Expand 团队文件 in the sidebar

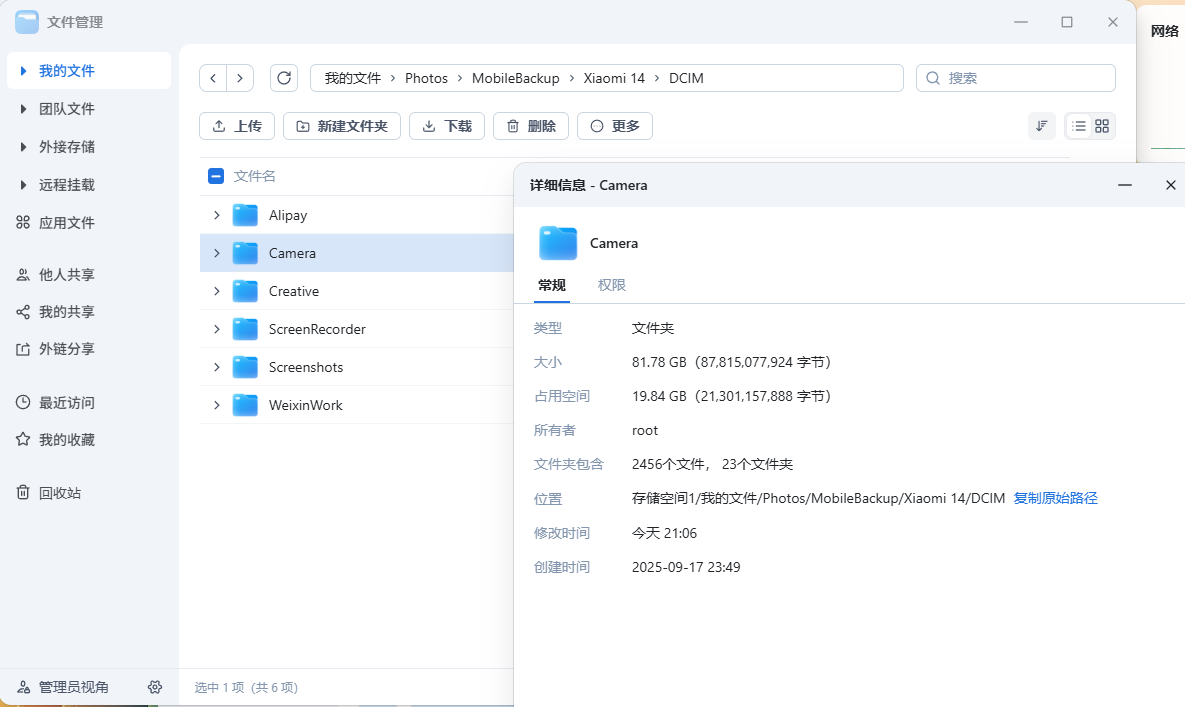point(23,109)
